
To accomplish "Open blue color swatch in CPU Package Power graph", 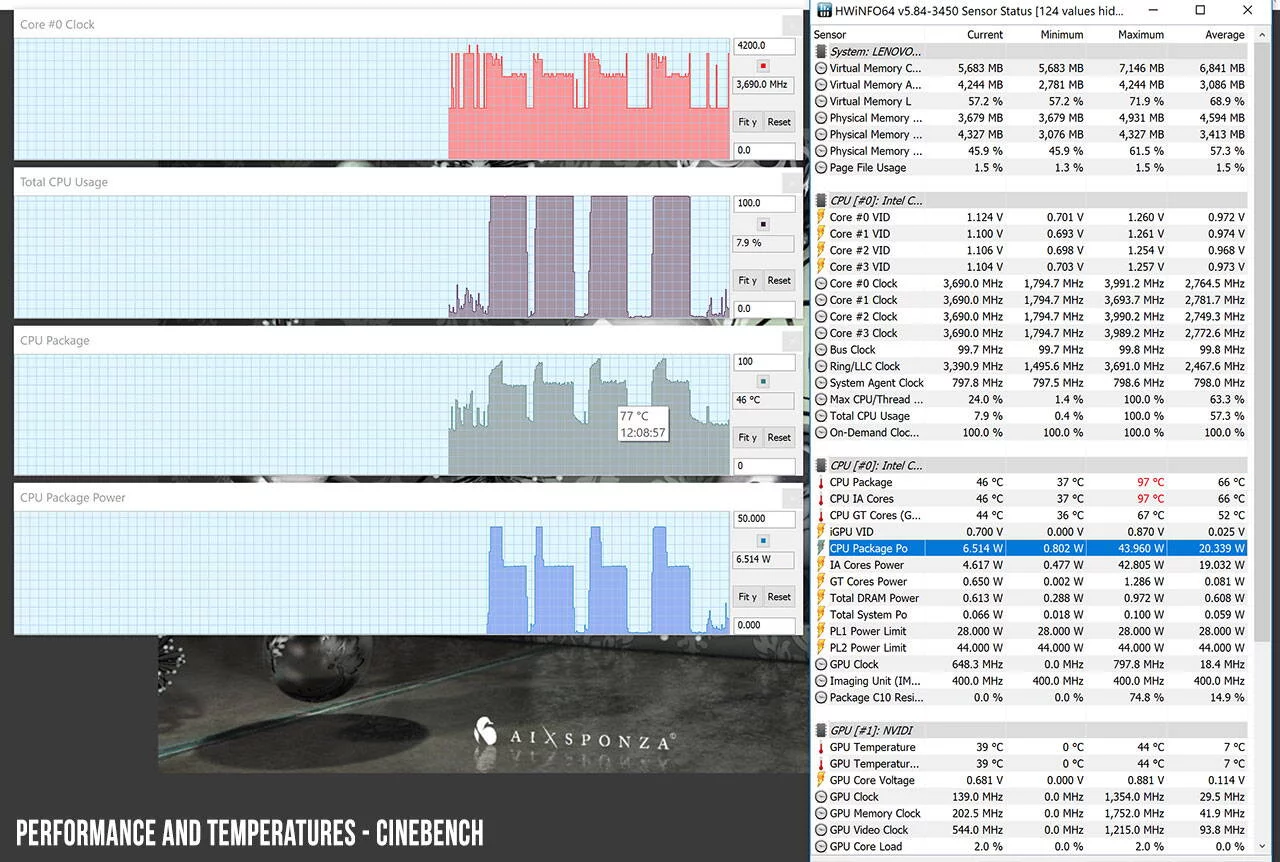I will tap(763, 540).
